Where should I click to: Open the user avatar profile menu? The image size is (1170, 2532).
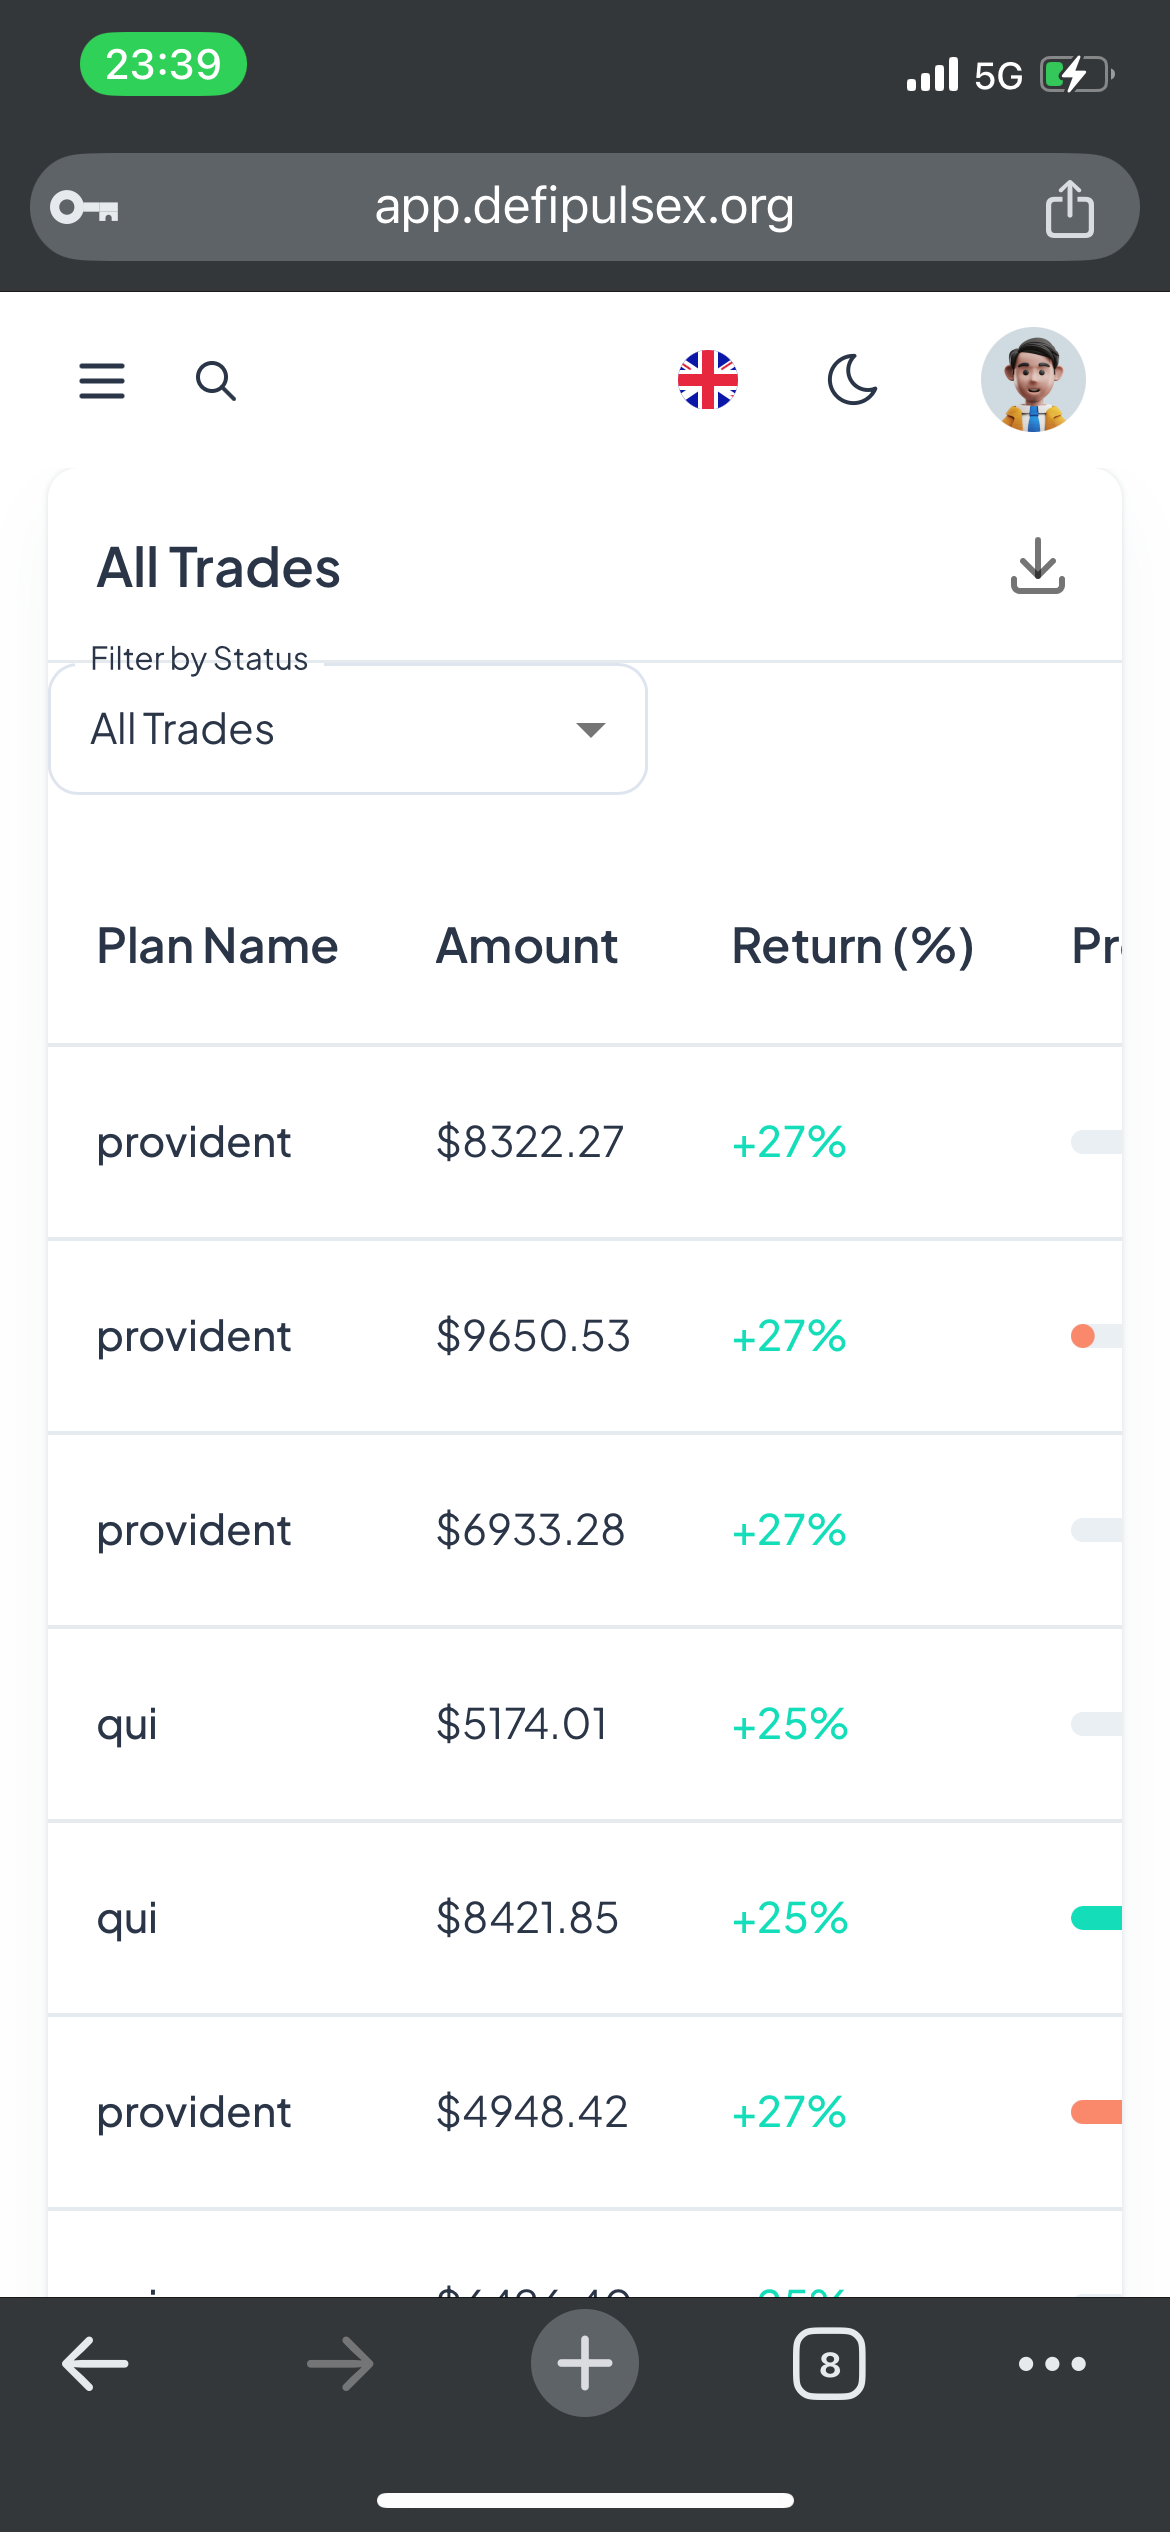[1032, 380]
